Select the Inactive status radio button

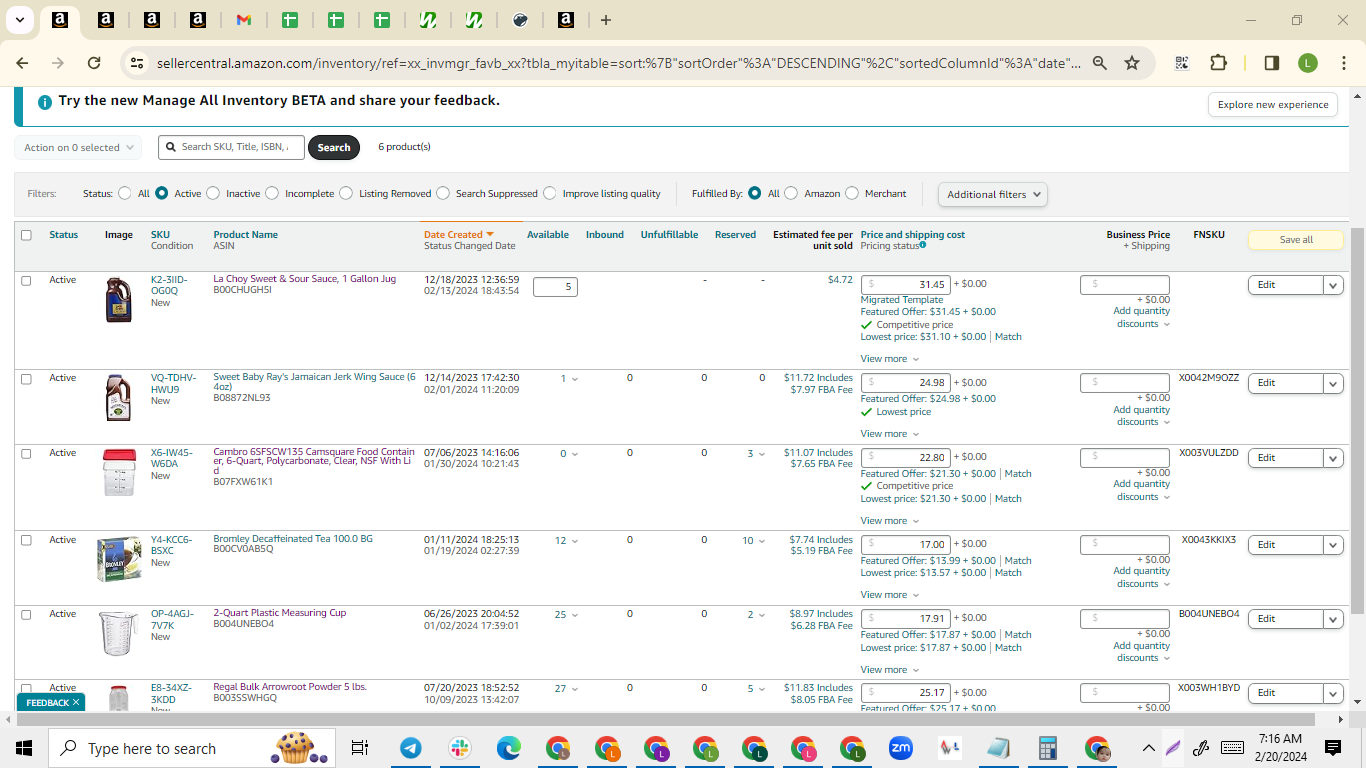213,193
